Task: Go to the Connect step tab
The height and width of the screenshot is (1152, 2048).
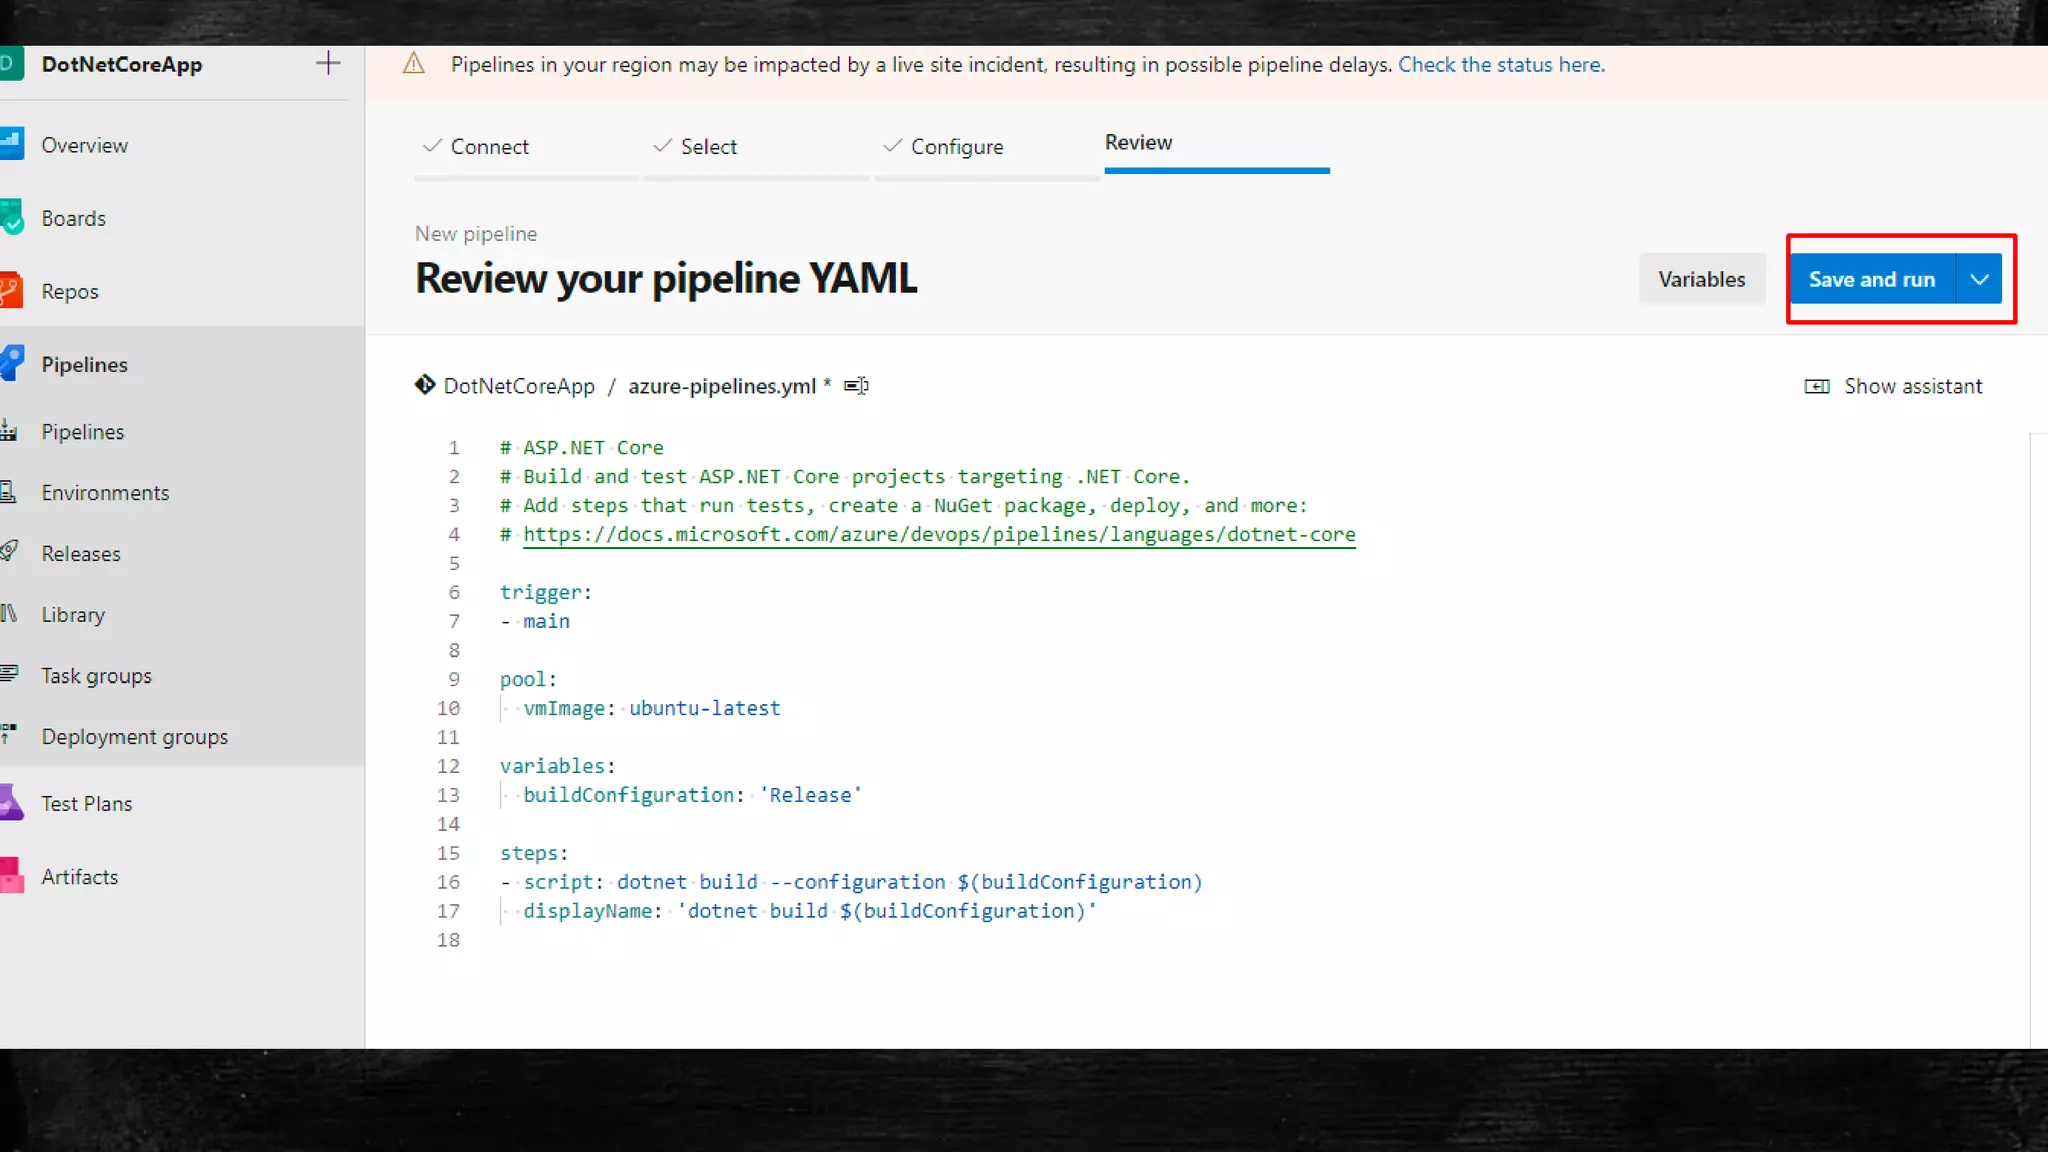Action: [489, 147]
